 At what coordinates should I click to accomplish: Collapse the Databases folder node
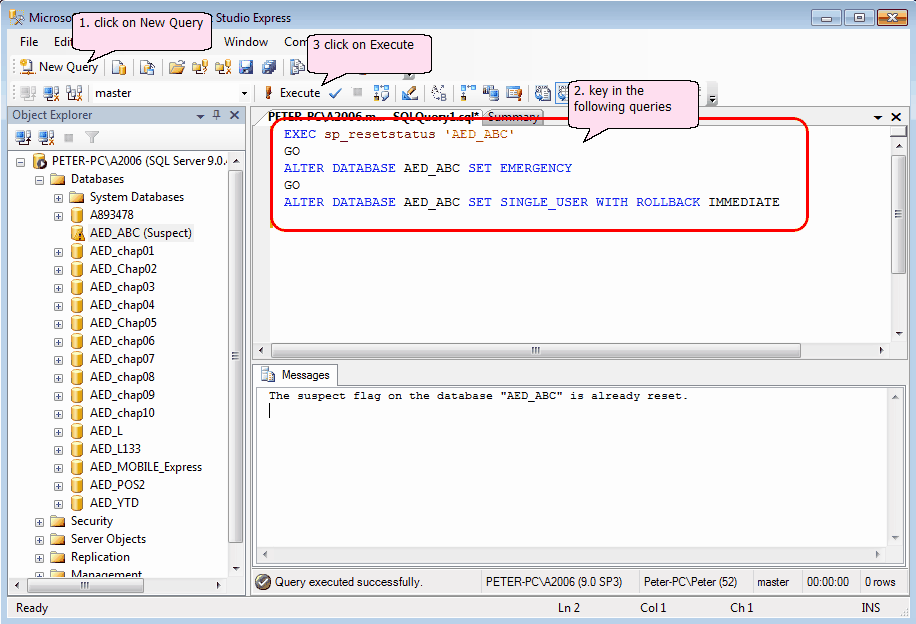pos(39,180)
